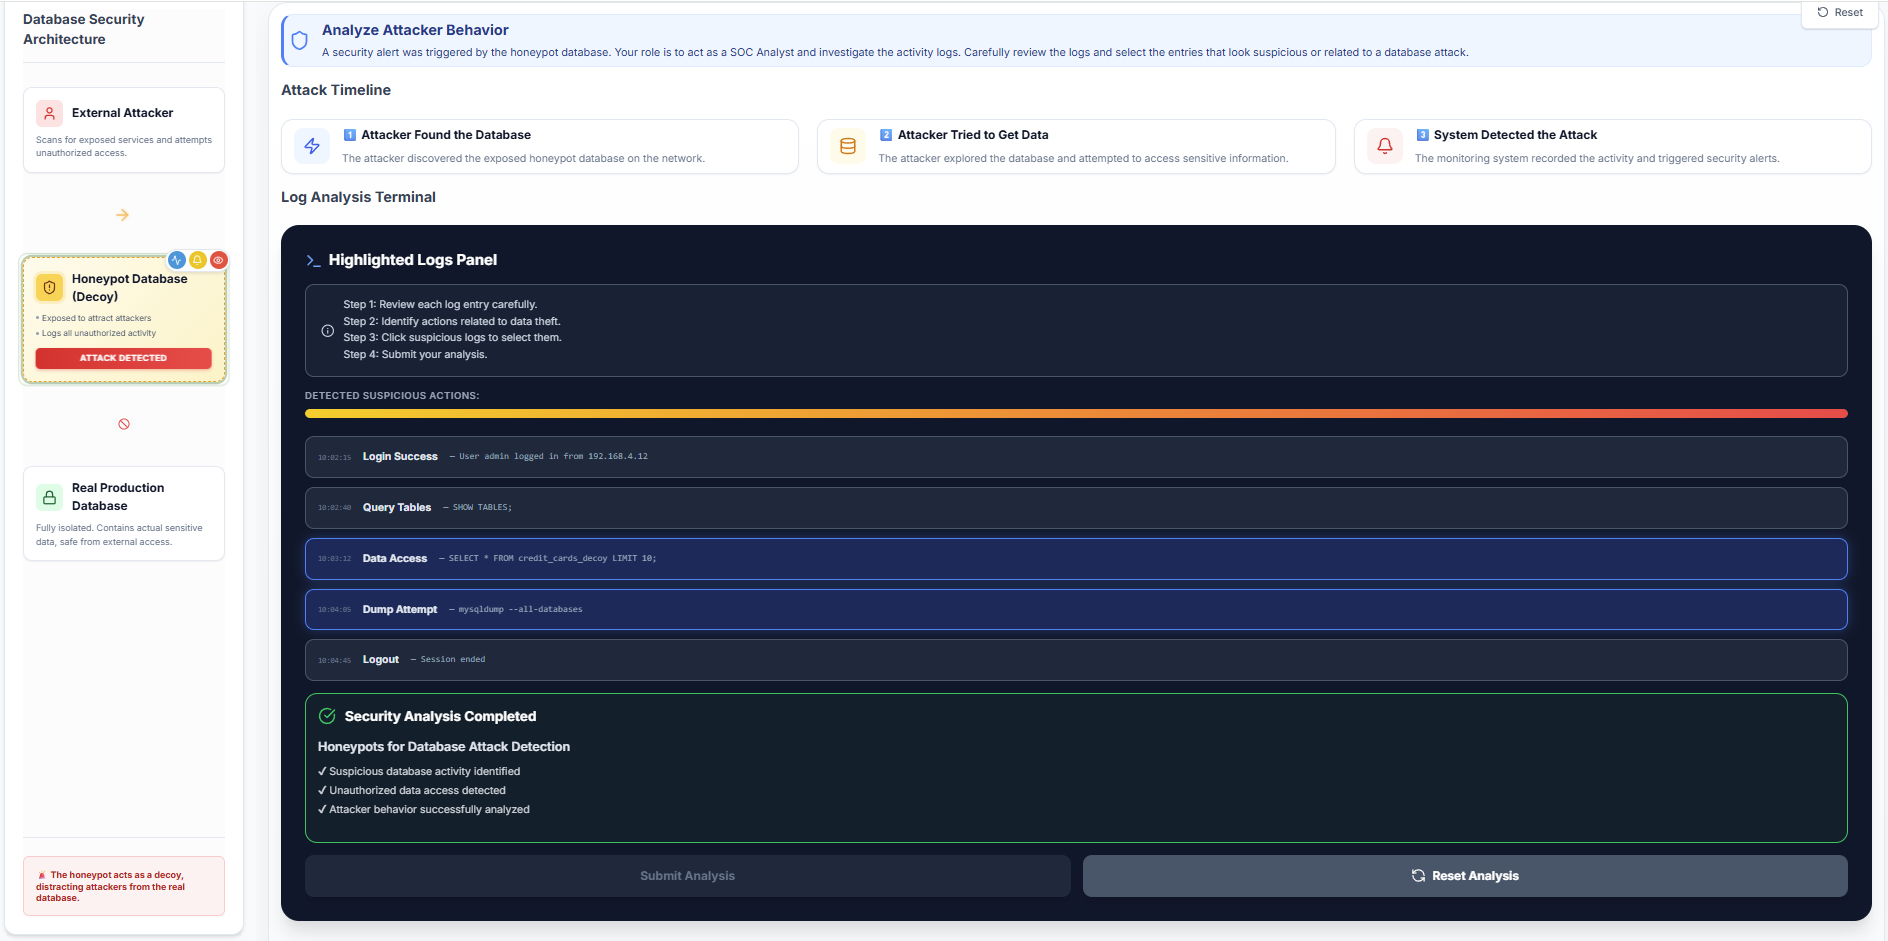Click the yellow bell icon on the Honeypot card
The image size is (1888, 941).
point(198,260)
